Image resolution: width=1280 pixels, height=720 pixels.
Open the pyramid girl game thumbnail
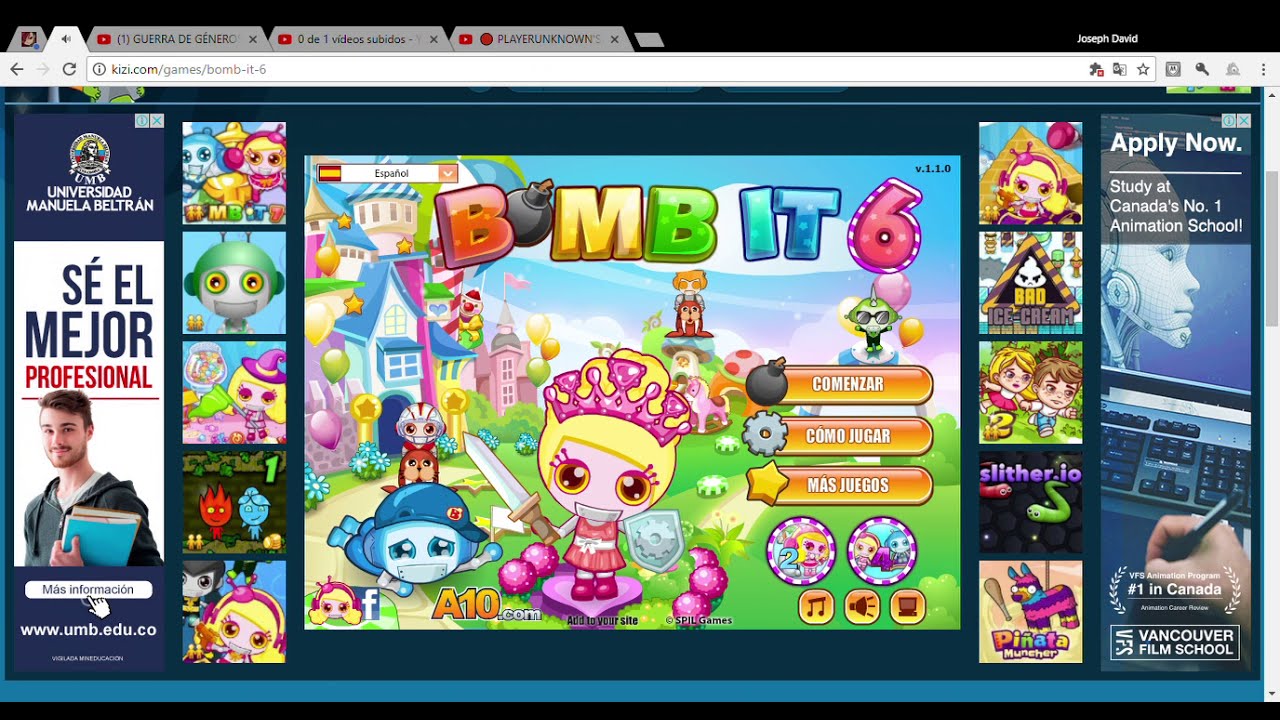point(1030,173)
